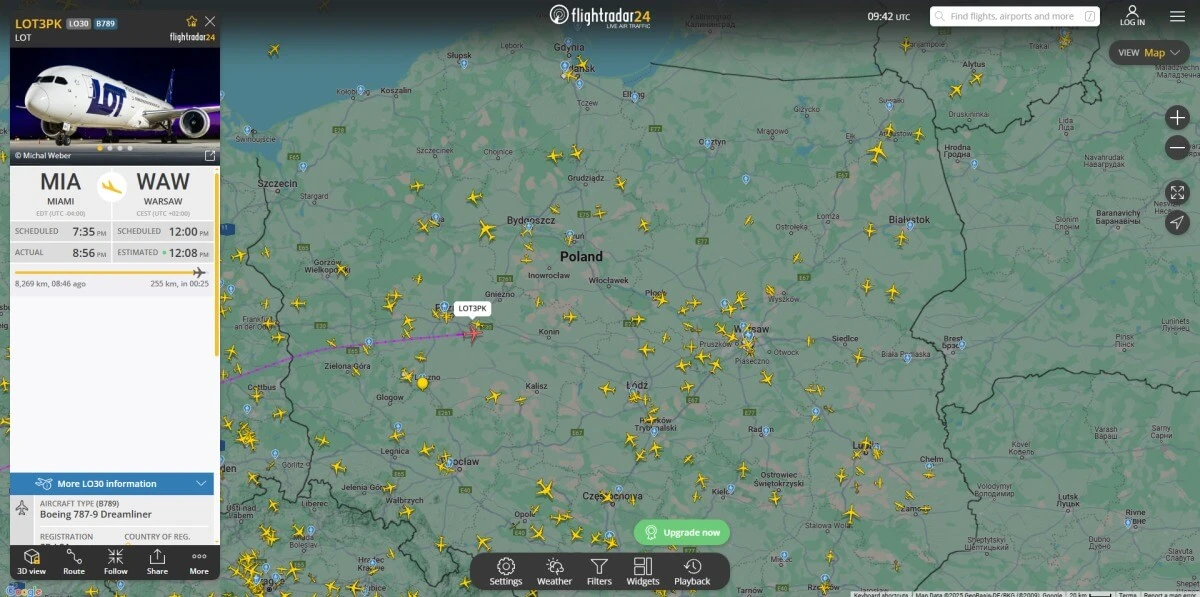The height and width of the screenshot is (597, 1200).
Task: Open the Weather layer options
Action: click(554, 572)
